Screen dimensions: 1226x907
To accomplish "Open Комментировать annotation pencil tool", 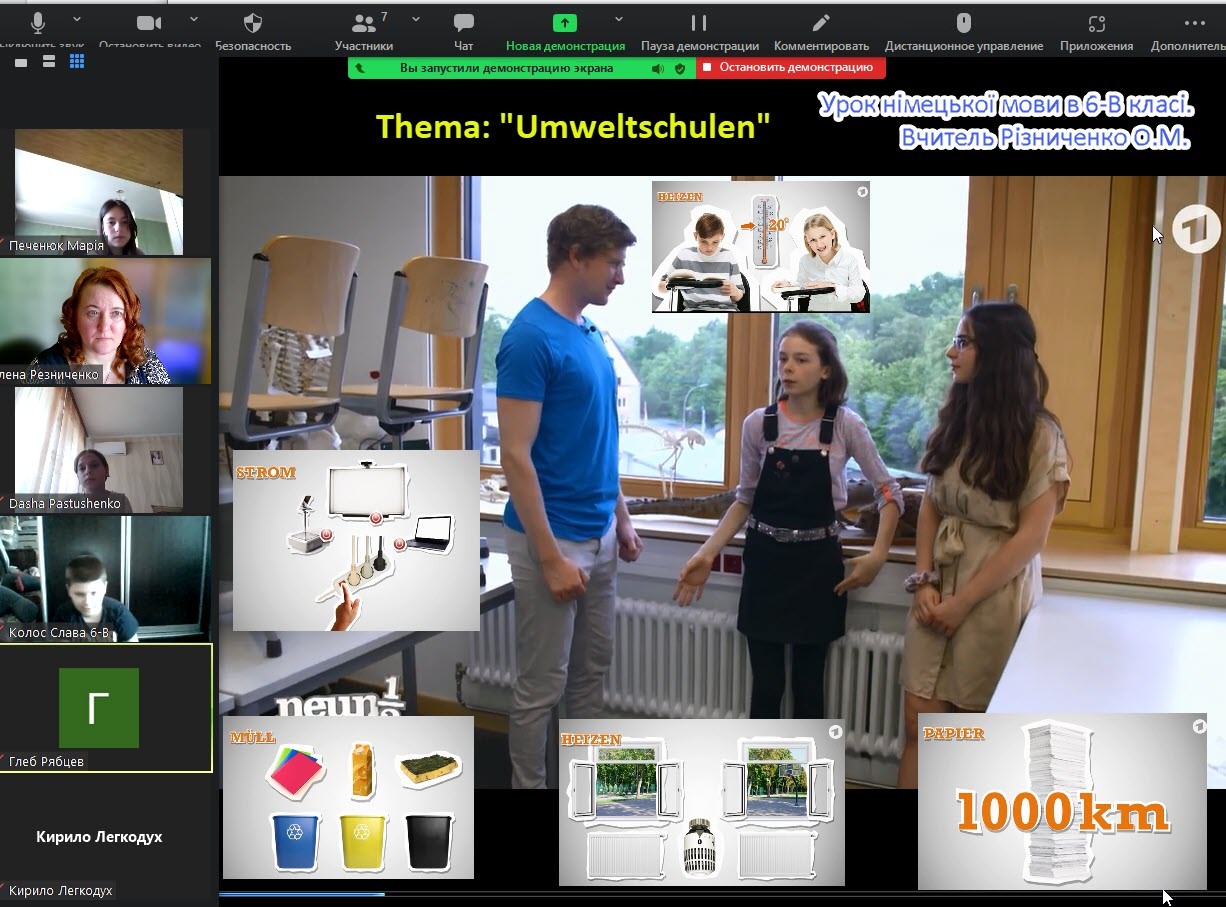I will 821,24.
